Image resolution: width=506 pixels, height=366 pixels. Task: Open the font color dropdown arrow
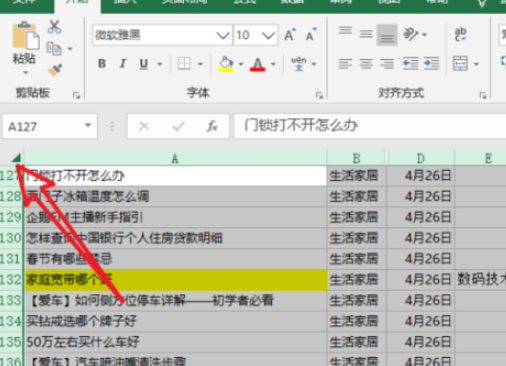point(273,64)
